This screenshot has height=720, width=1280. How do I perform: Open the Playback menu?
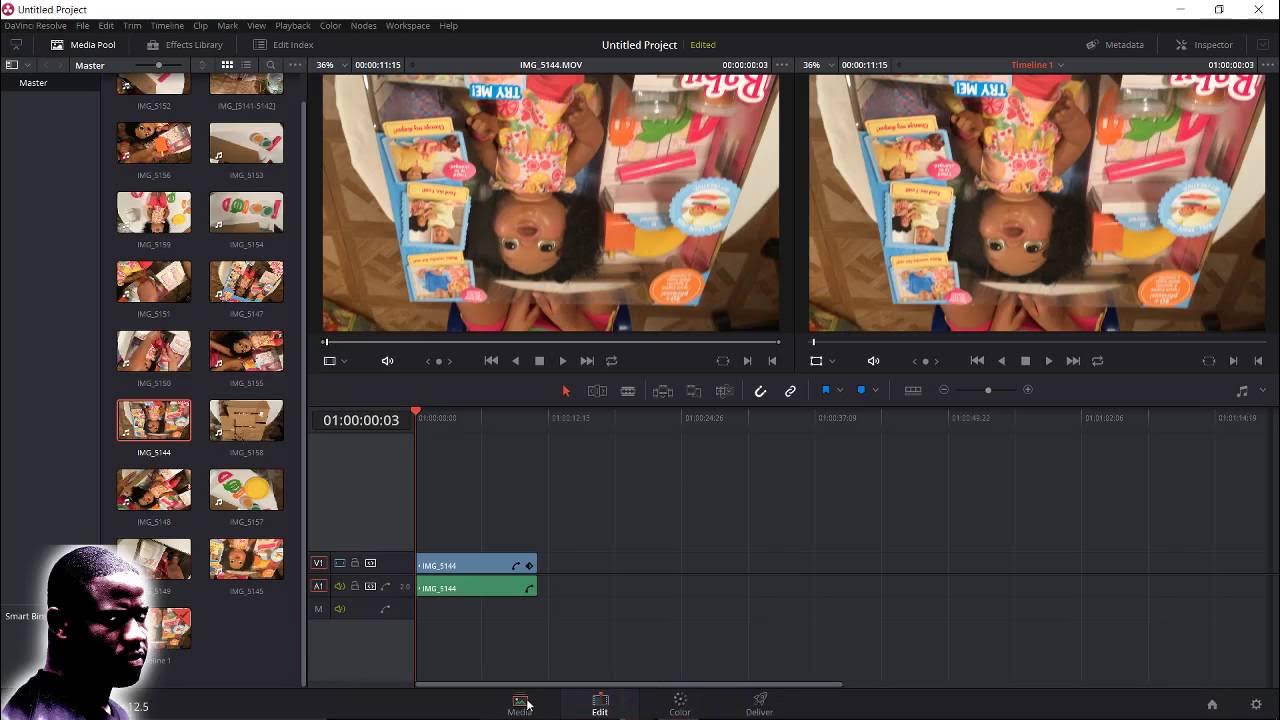coord(293,26)
